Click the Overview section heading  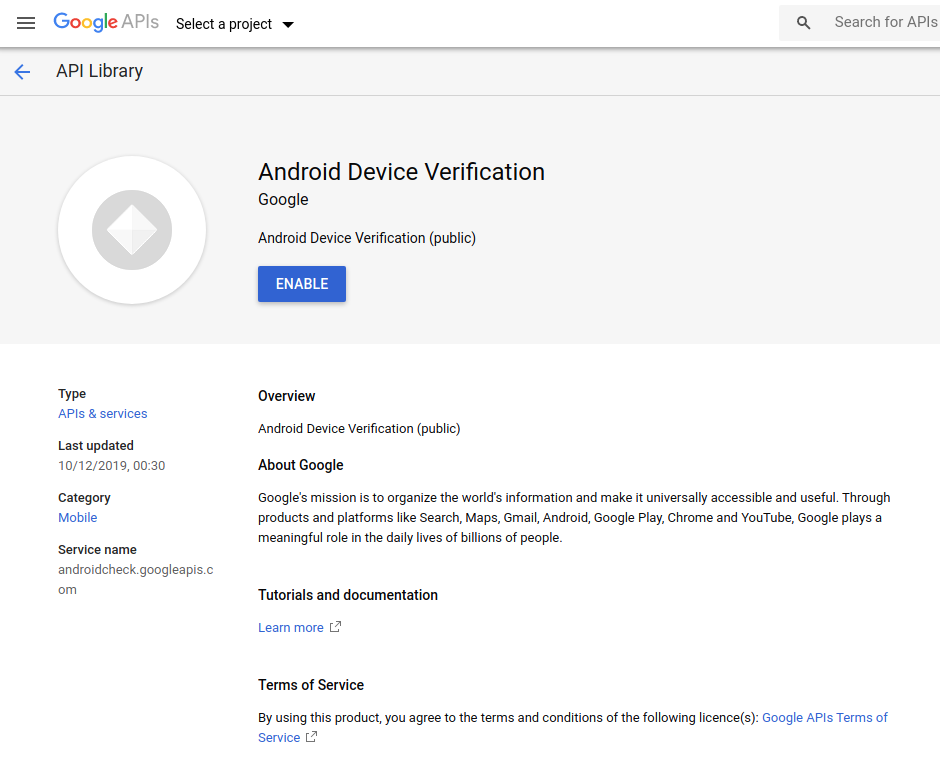[286, 396]
